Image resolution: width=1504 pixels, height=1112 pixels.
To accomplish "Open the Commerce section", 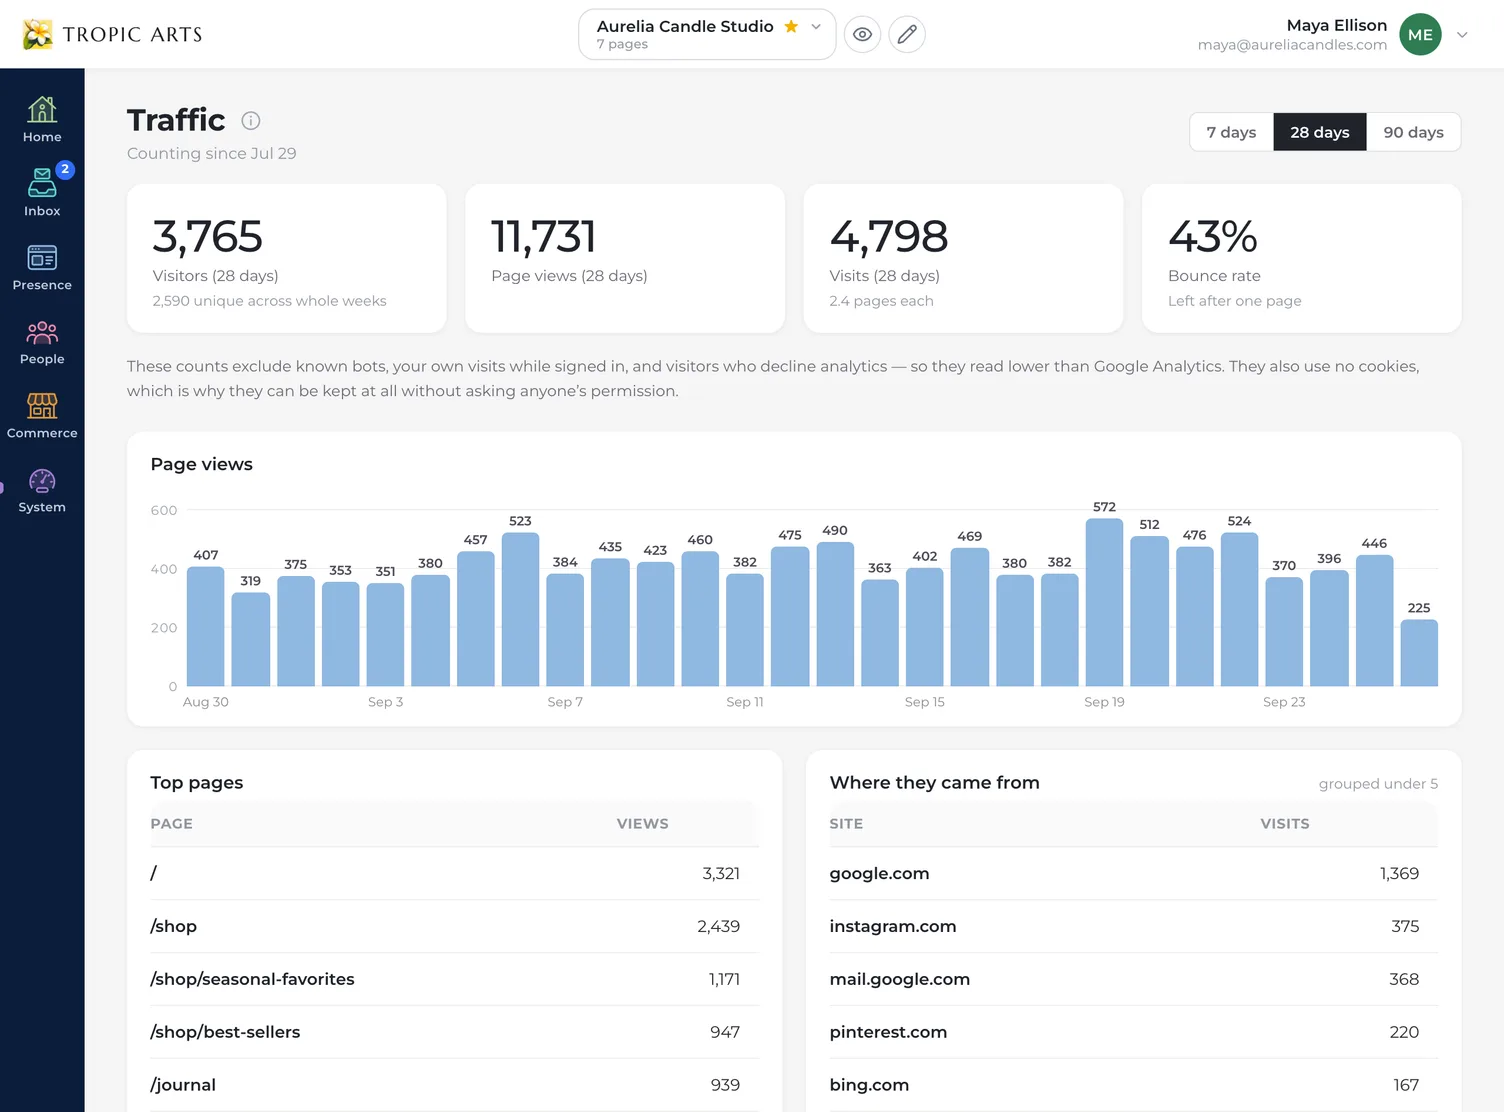I will tap(42, 416).
